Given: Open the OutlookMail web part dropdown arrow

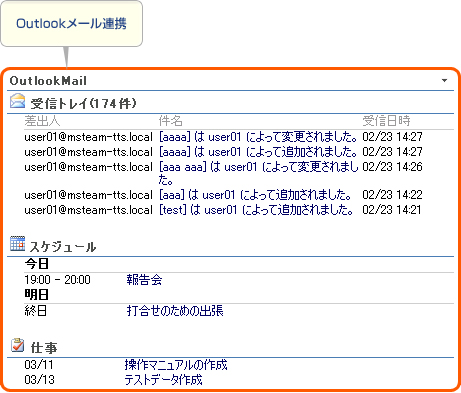Looking at the screenshot, I should point(444,80).
